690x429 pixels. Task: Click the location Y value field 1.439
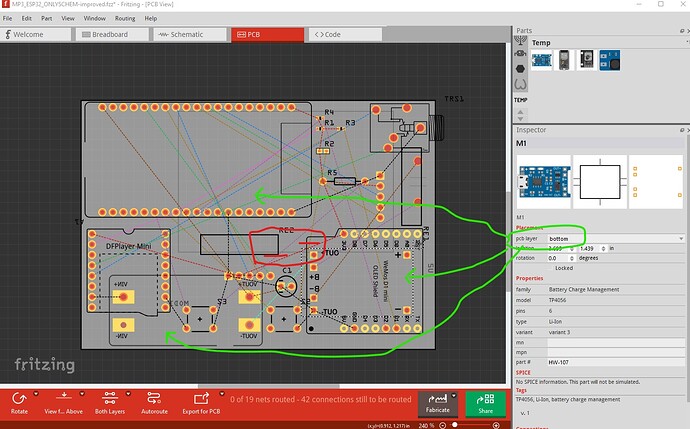point(591,249)
